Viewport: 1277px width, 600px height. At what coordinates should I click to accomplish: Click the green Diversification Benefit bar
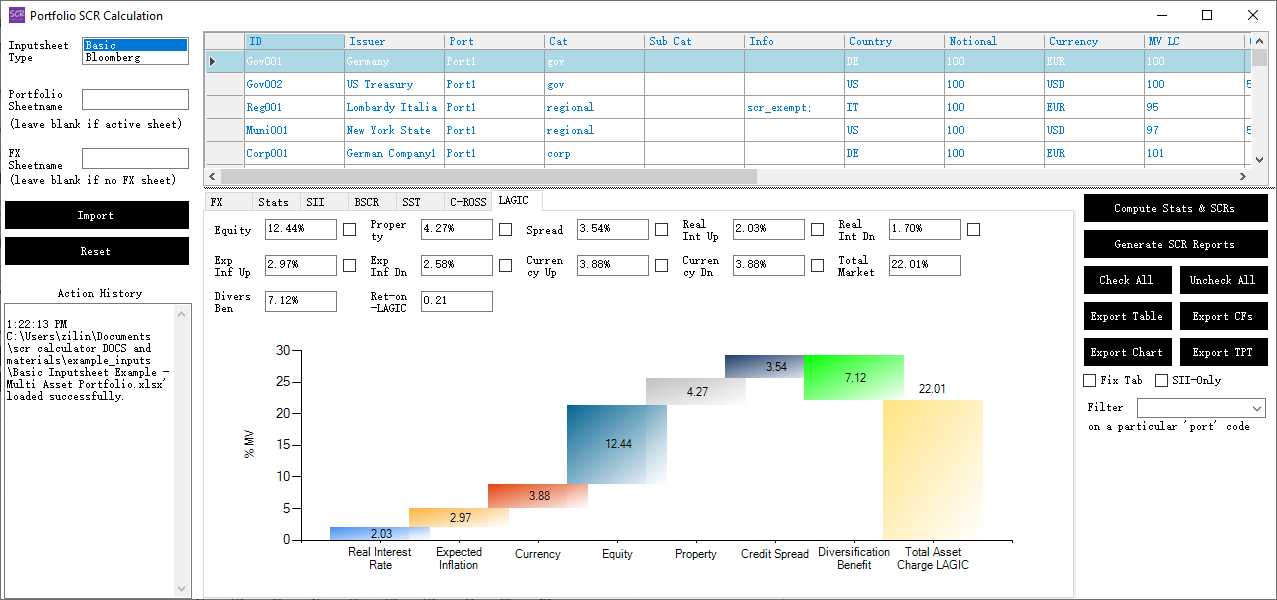(853, 378)
